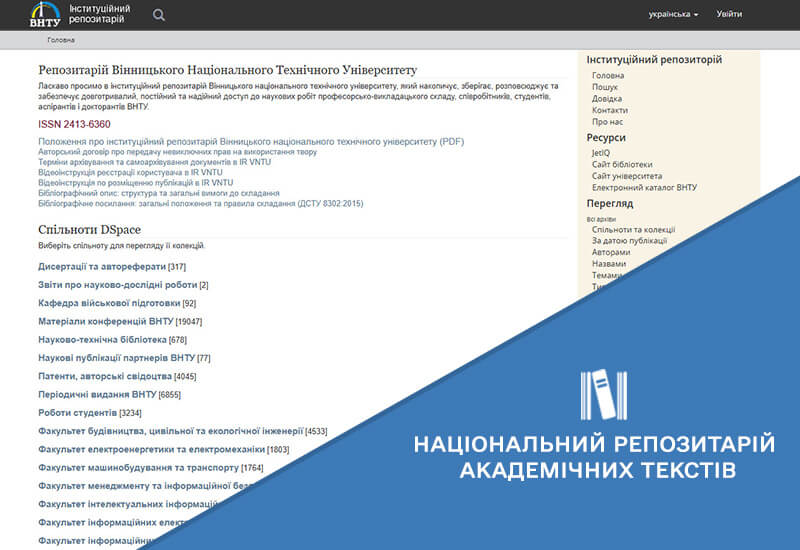Open Сайт бібліотеки resource link
The width and height of the screenshot is (800, 550).
tap(622, 164)
